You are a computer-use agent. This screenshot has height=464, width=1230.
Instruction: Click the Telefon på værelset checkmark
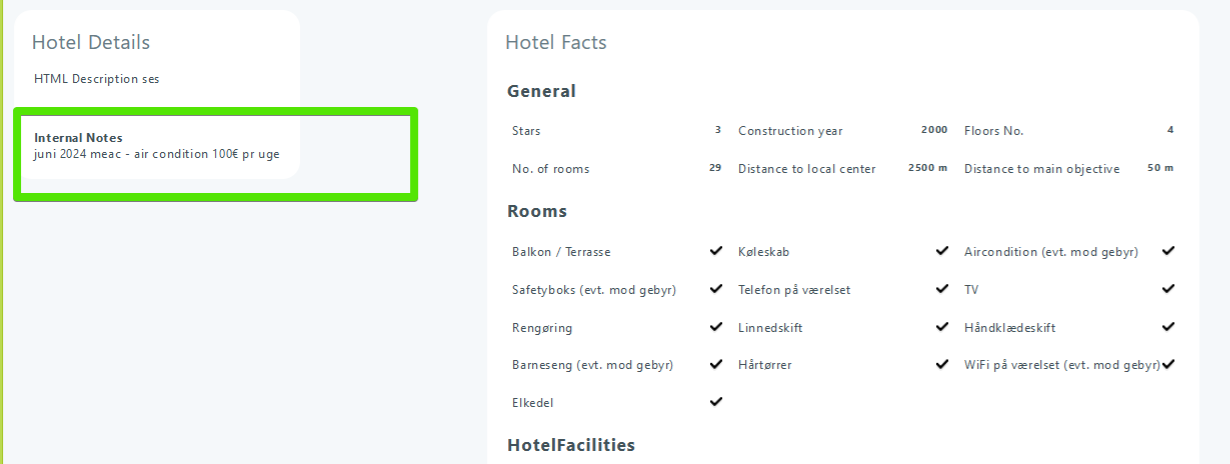[x=942, y=289]
